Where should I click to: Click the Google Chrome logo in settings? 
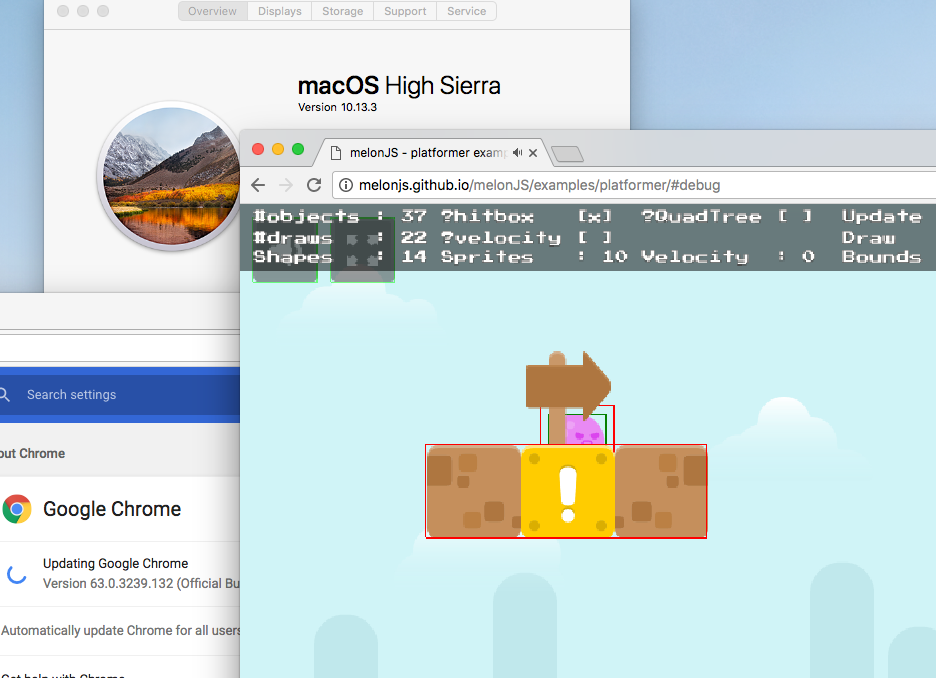[x=17, y=509]
